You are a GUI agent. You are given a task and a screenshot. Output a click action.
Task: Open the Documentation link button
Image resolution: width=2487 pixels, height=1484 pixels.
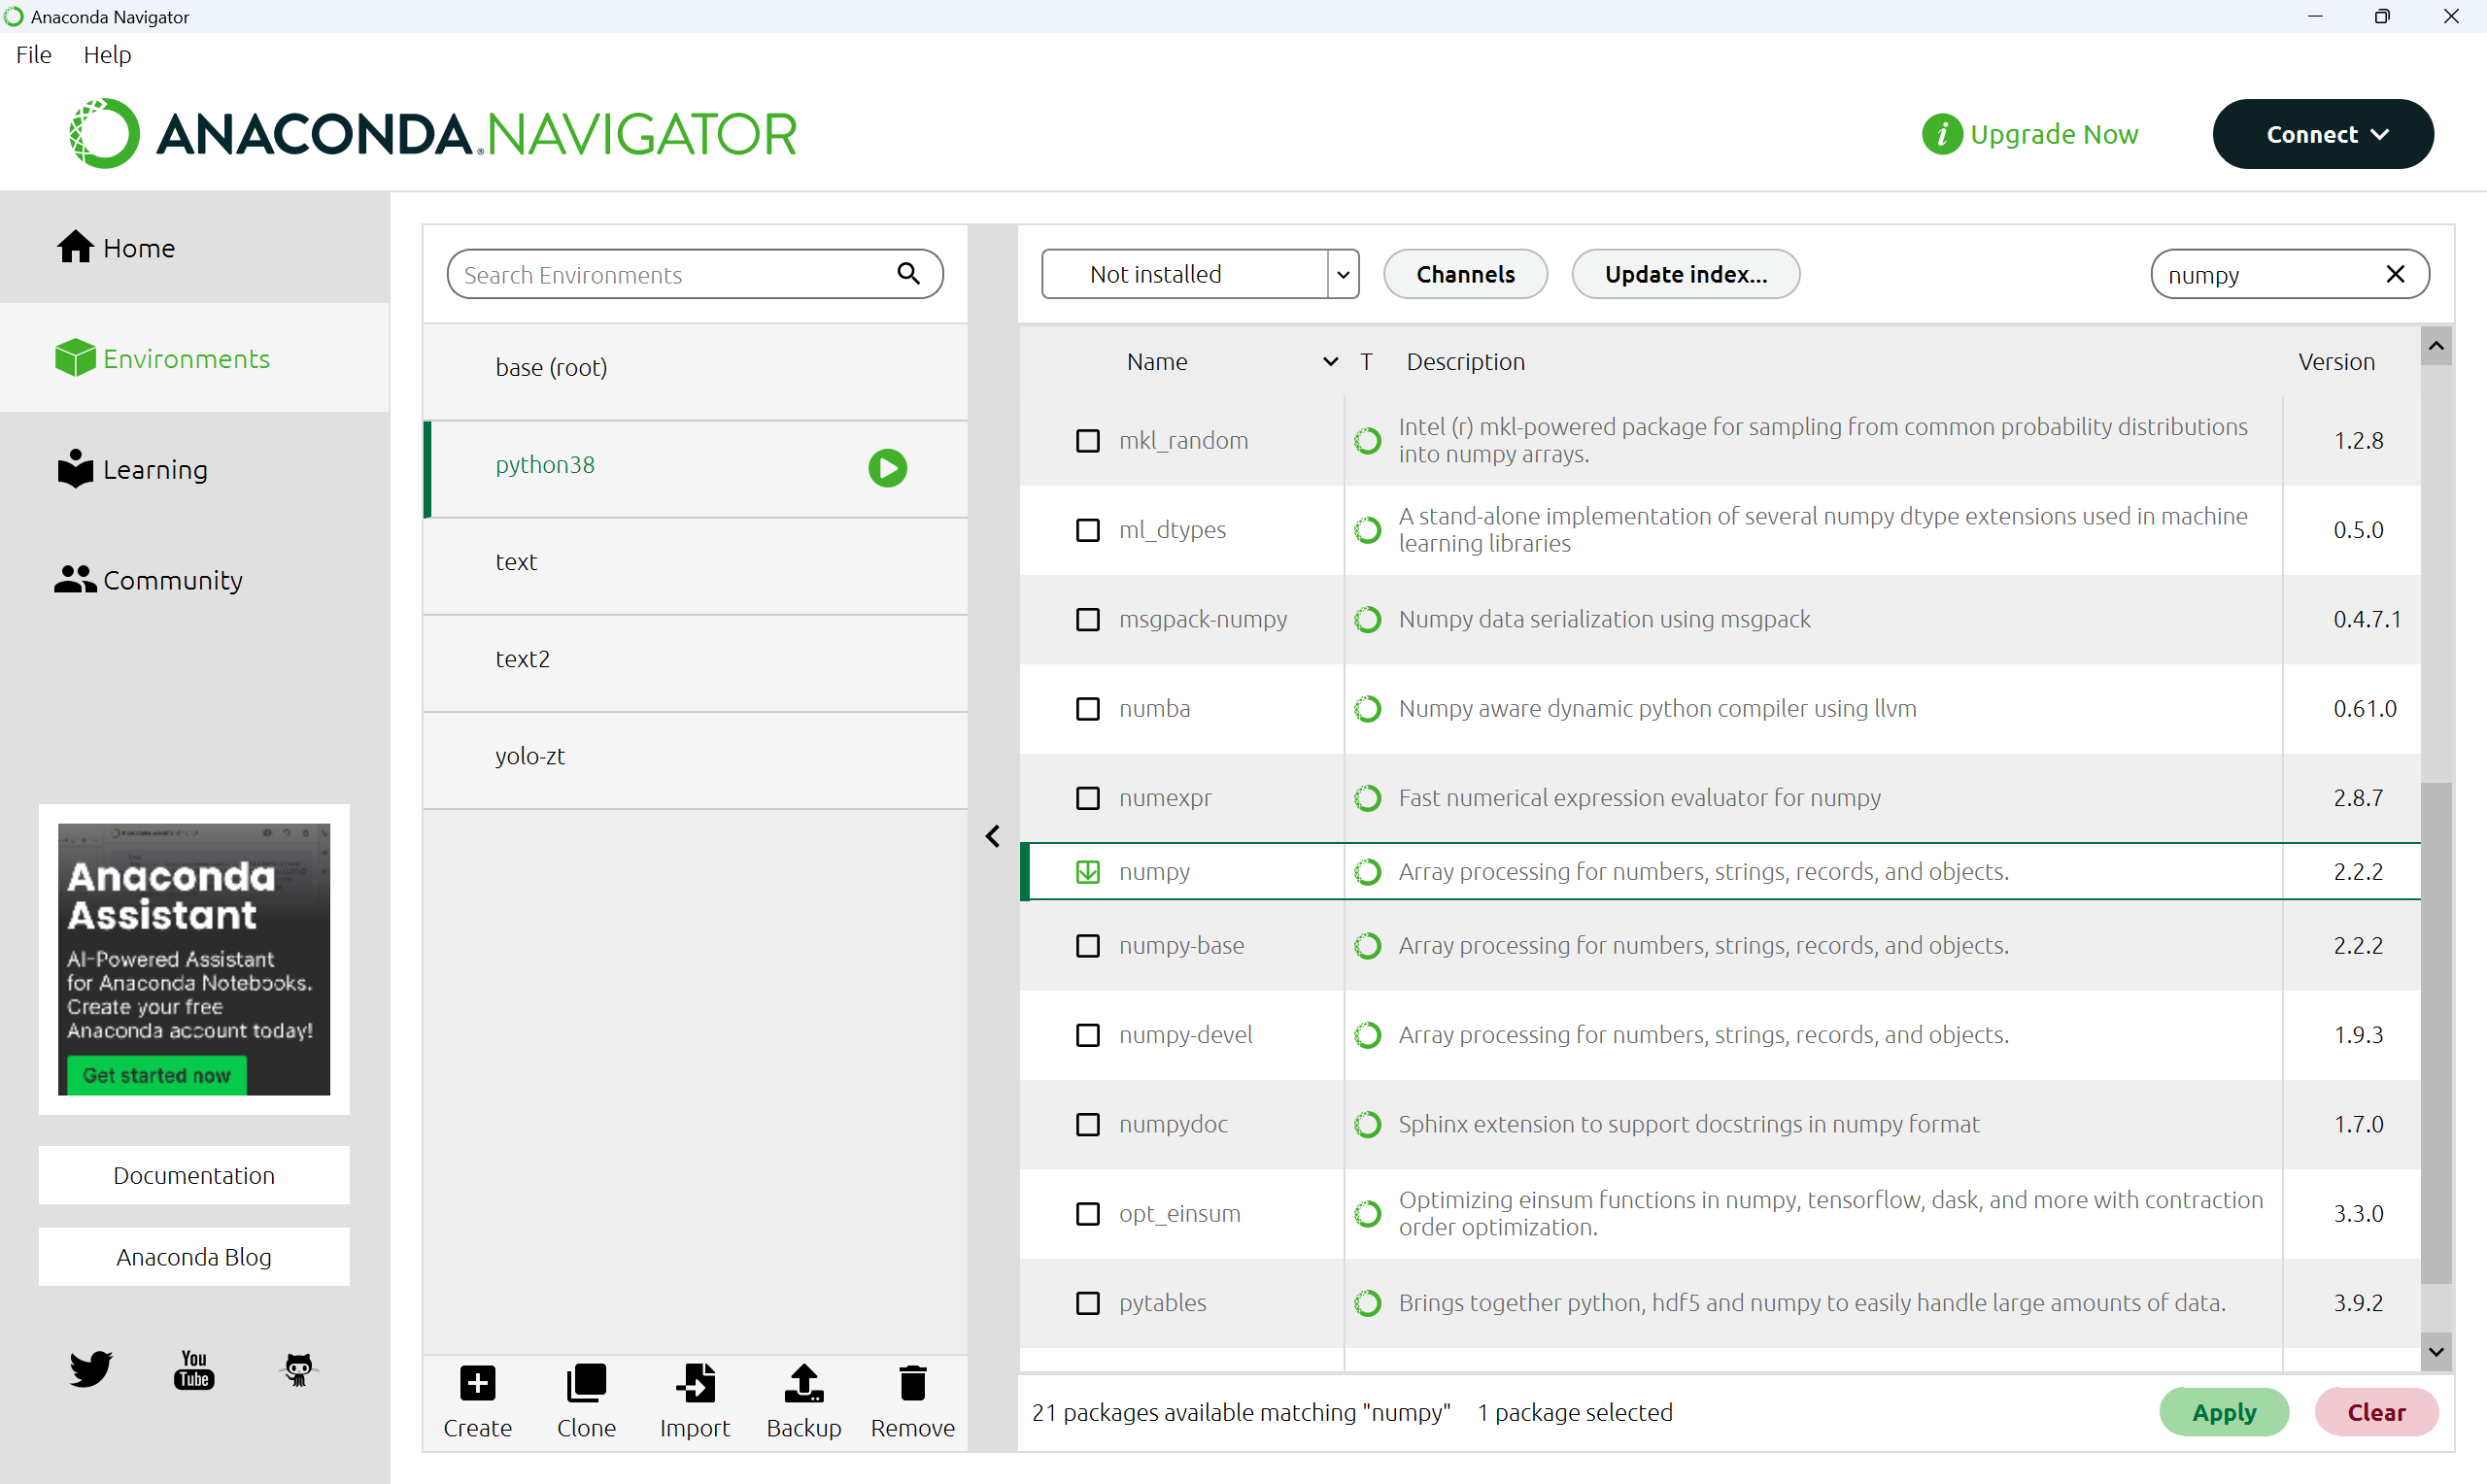click(x=194, y=1175)
